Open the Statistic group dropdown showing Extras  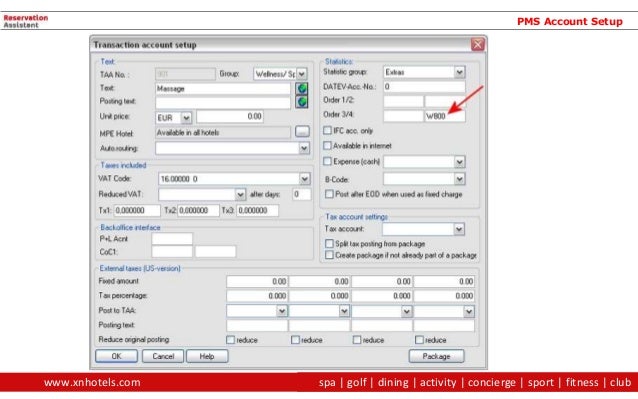[459, 72]
